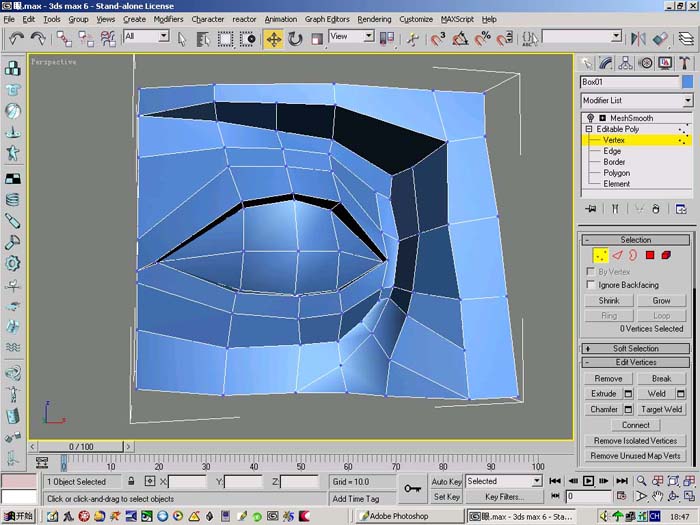Image resolution: width=700 pixels, height=525 pixels.
Task: Select the Edge sub-object icon in Selection
Action: tap(617, 255)
